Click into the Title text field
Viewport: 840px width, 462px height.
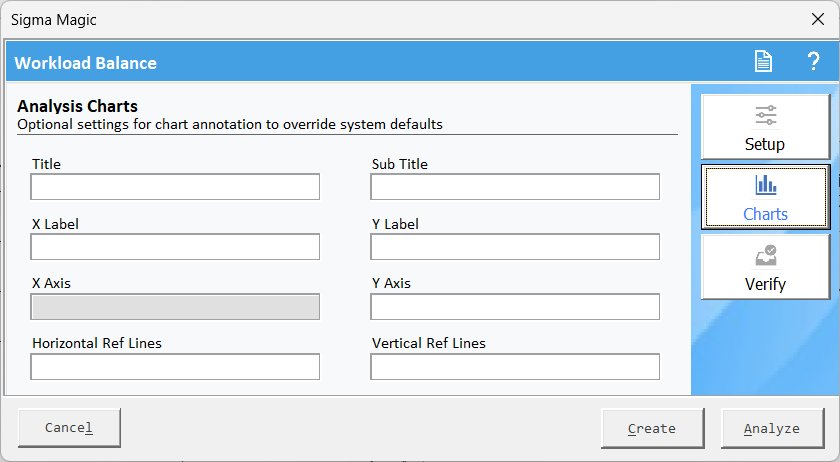pos(175,187)
